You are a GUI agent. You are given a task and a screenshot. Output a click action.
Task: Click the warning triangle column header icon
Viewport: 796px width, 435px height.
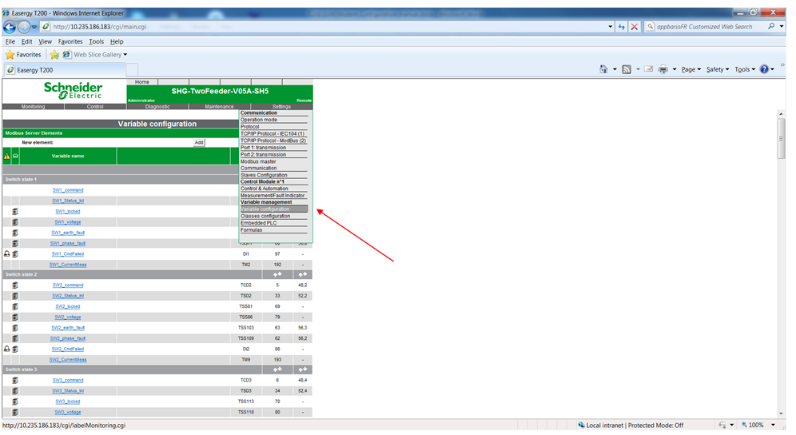click(x=7, y=156)
